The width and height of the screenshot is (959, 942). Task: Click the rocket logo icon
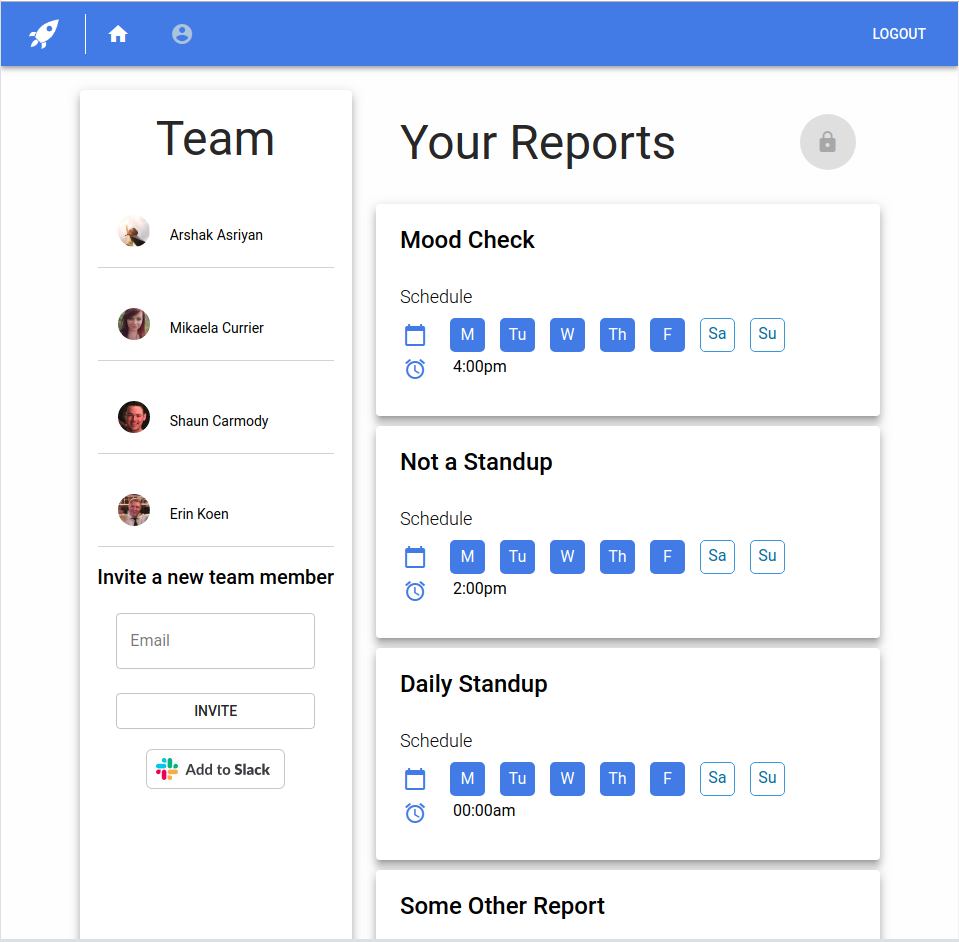pyautogui.click(x=44, y=34)
